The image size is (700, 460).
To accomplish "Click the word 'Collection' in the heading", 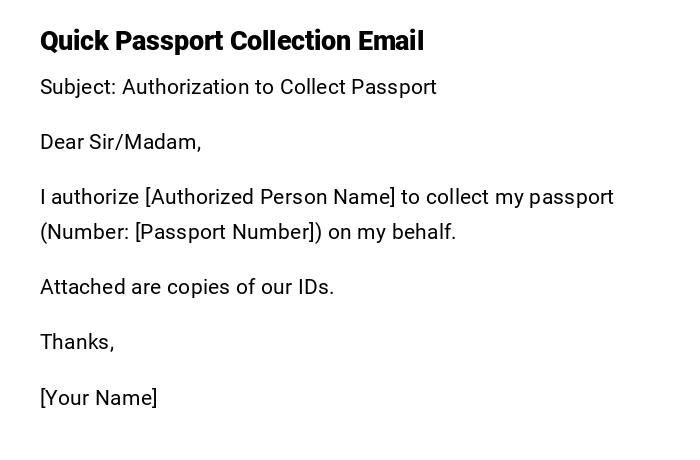I will coord(290,41).
